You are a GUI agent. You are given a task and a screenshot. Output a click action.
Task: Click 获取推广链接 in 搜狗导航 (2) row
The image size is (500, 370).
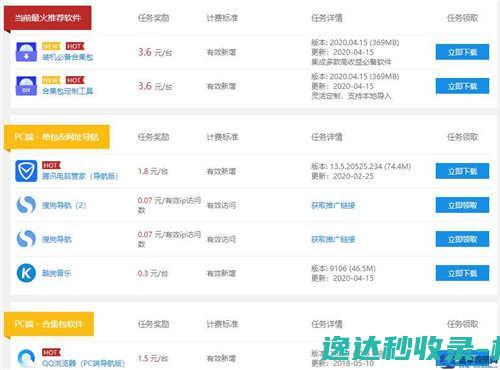(x=333, y=205)
